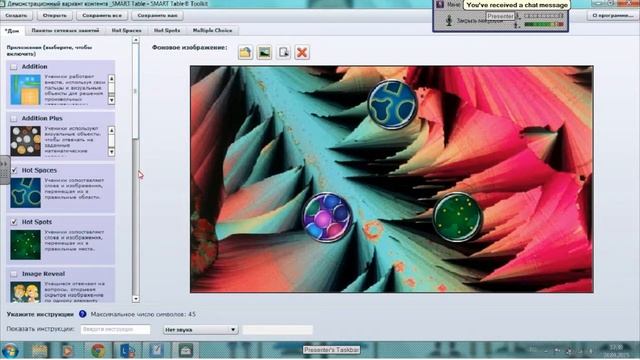Open the Windows Start menu
The image size is (640, 360).
10,351
